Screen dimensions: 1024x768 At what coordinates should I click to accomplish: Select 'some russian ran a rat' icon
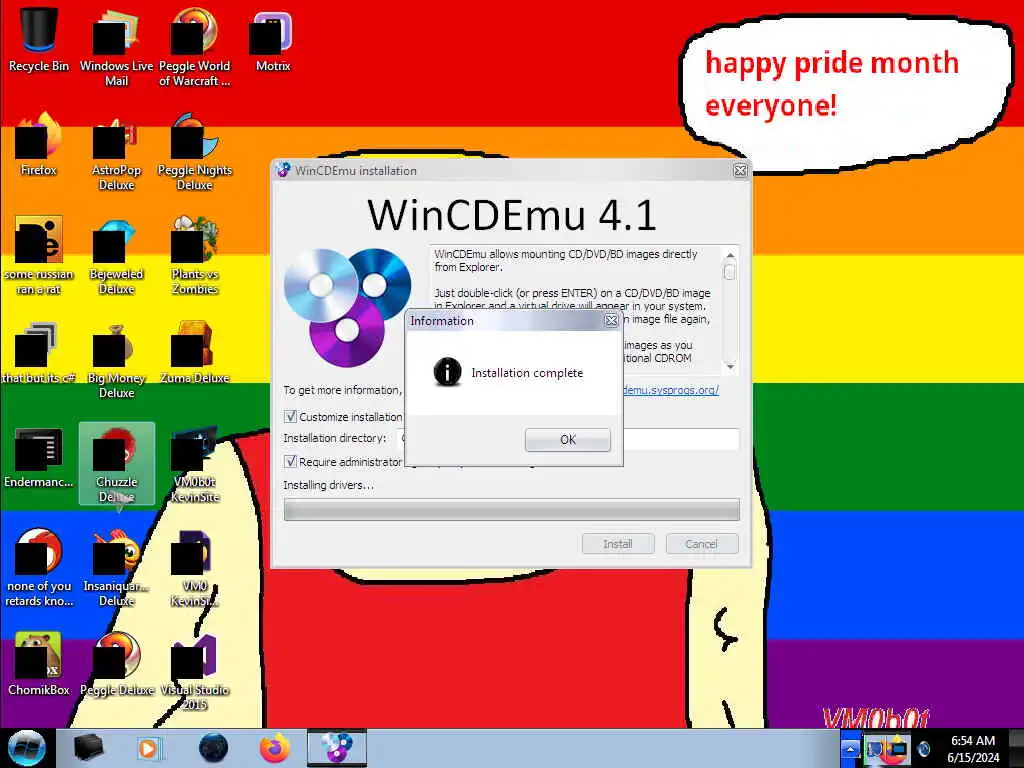pyautogui.click(x=39, y=255)
